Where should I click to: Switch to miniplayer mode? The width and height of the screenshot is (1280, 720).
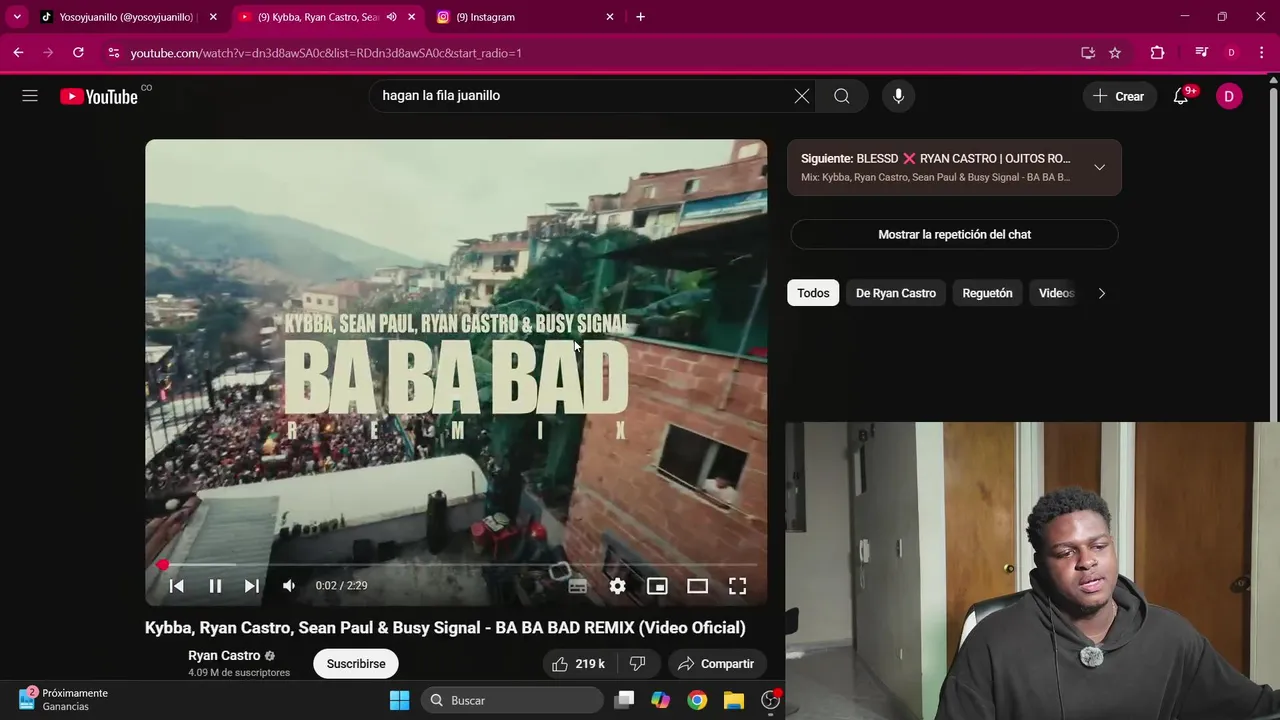[x=657, y=586]
